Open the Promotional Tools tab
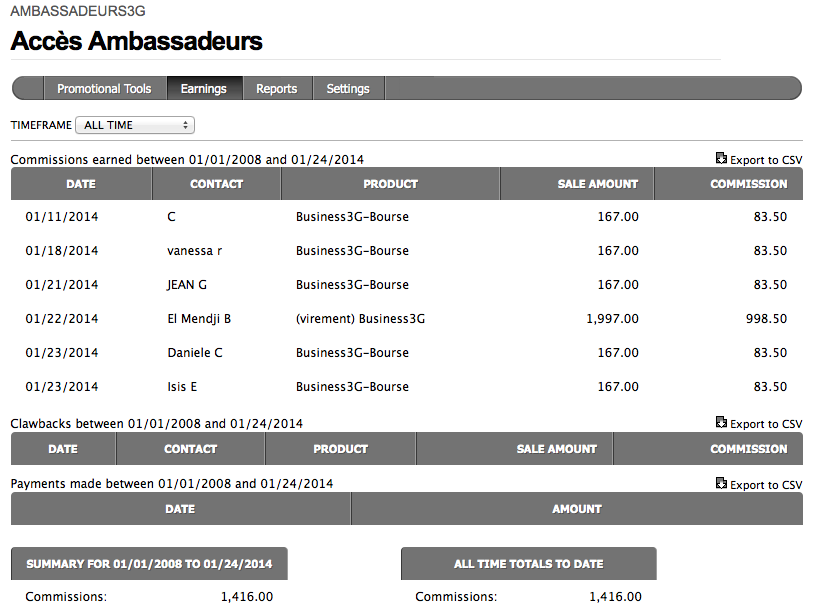This screenshot has width=828, height=610. (104, 89)
